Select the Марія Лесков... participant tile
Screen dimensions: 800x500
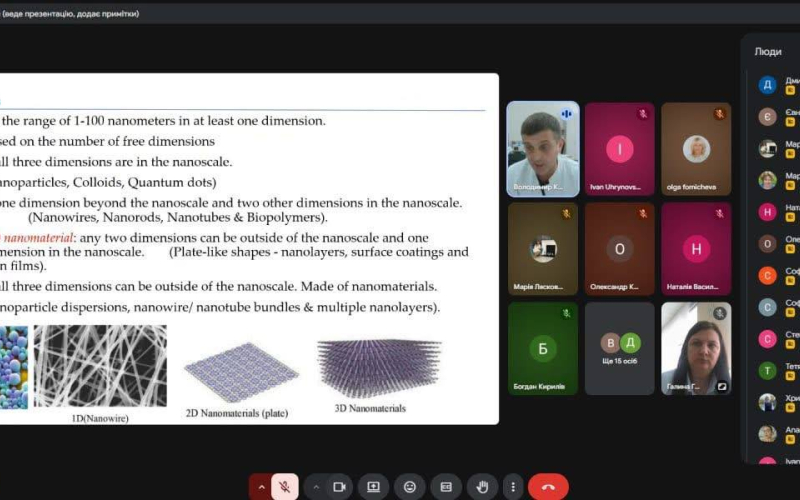click(543, 249)
